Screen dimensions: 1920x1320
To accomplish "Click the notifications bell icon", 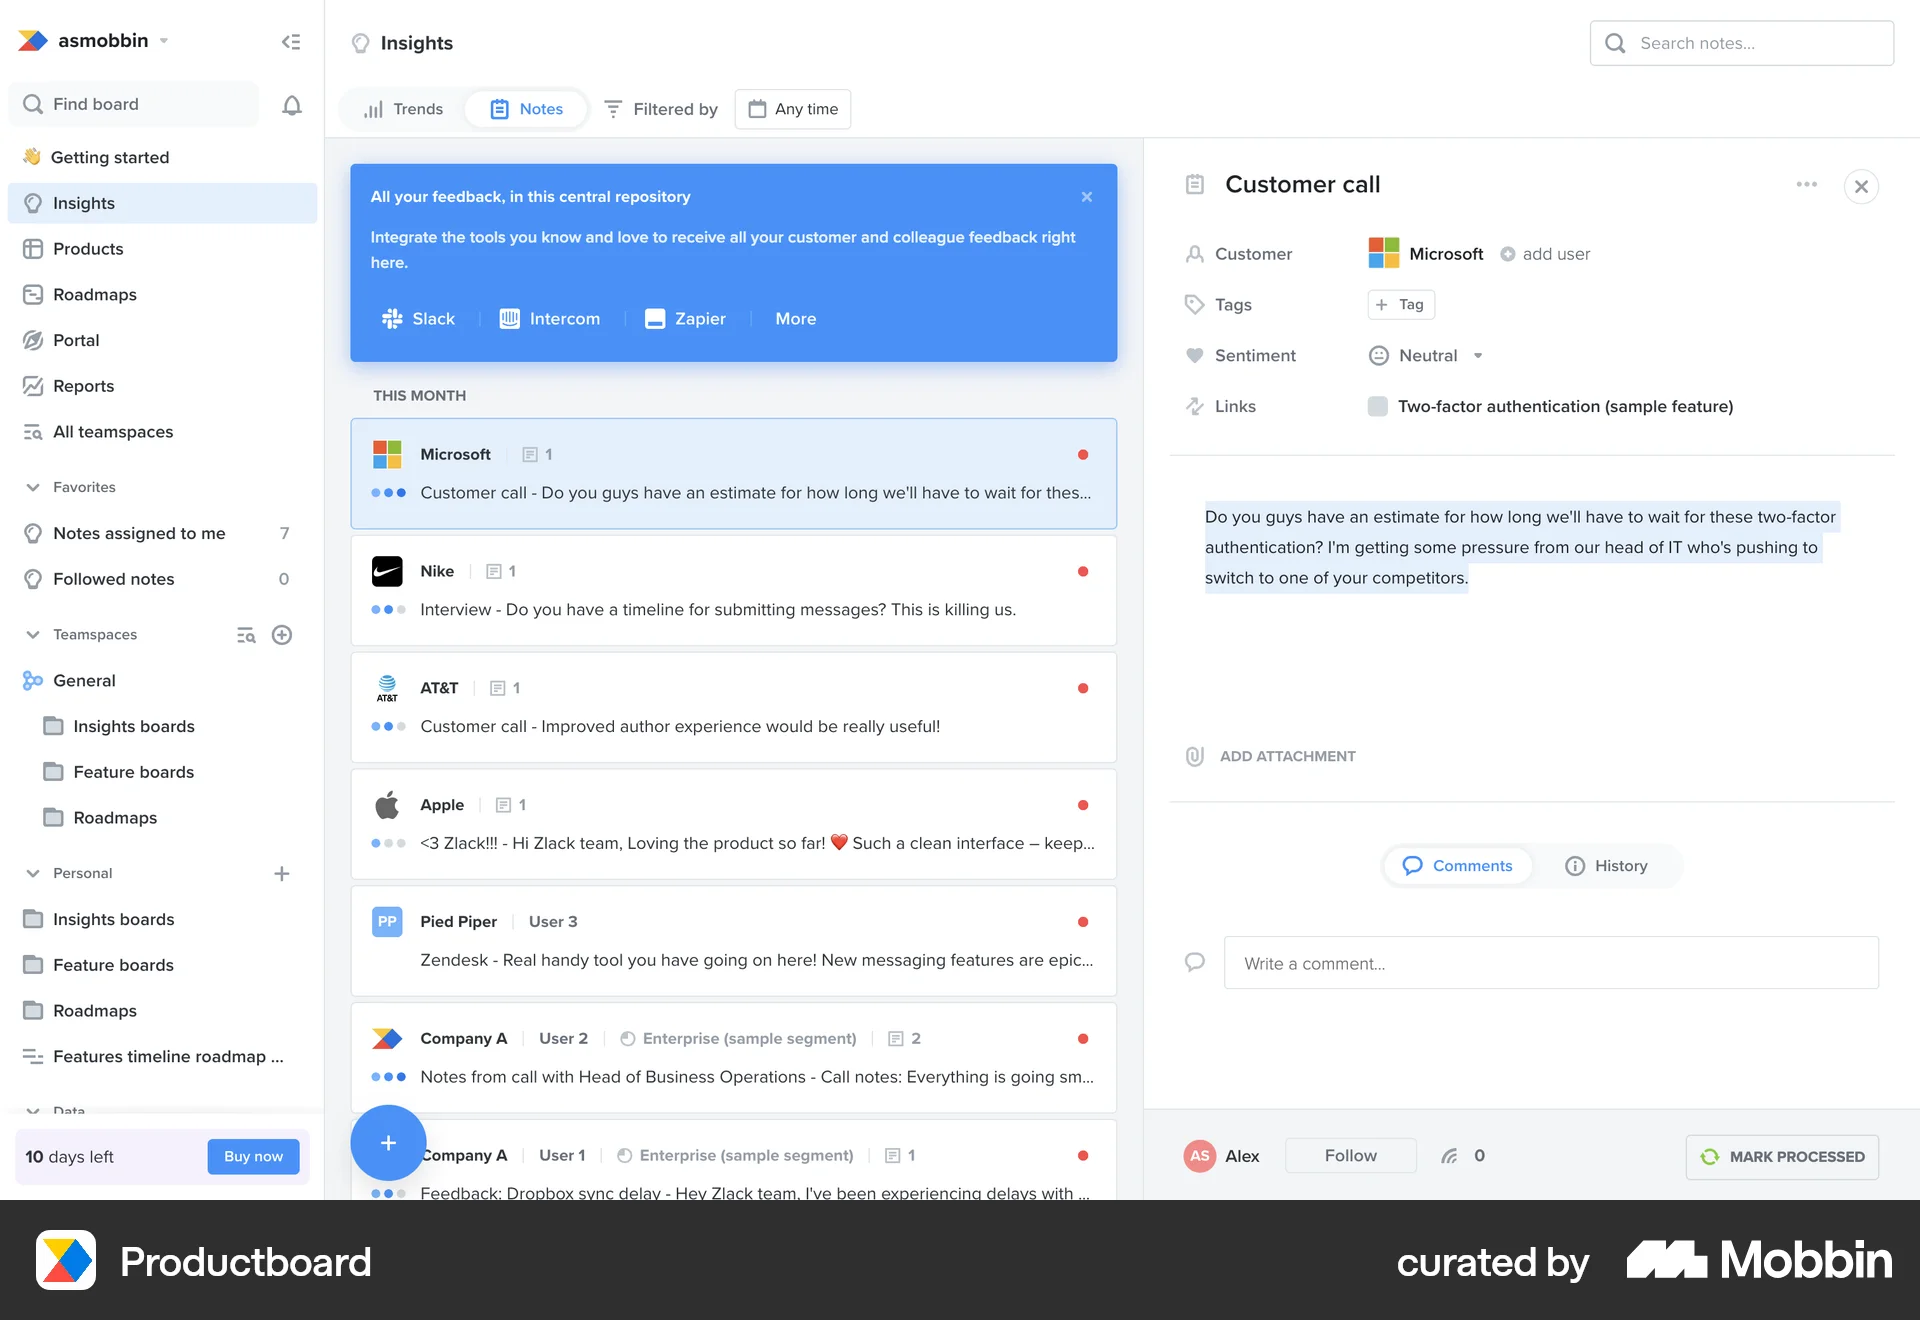I will pyautogui.click(x=291, y=105).
